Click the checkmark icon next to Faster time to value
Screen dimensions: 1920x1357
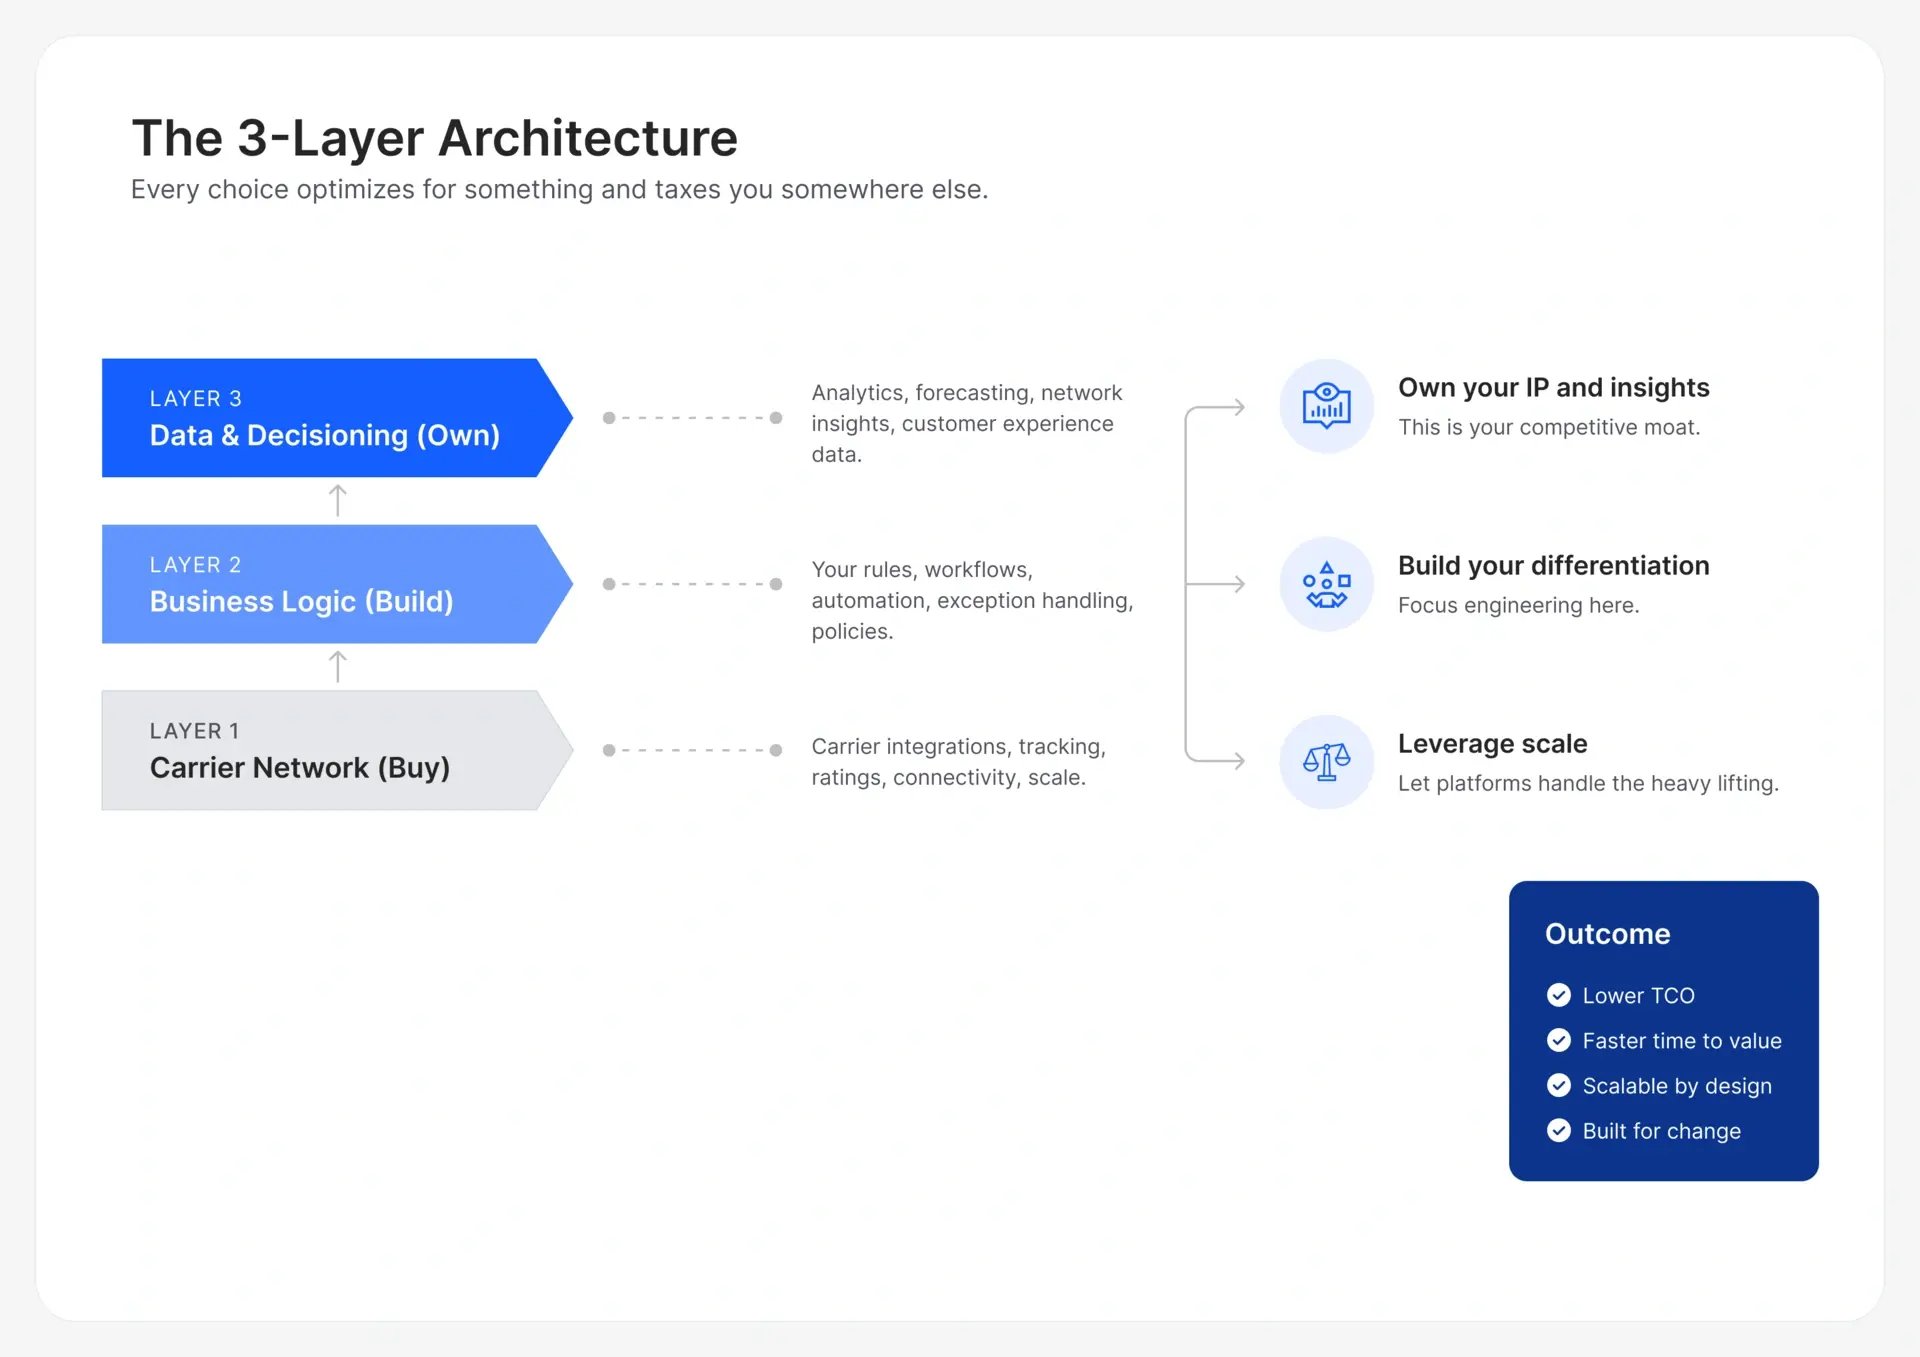pos(1558,1040)
